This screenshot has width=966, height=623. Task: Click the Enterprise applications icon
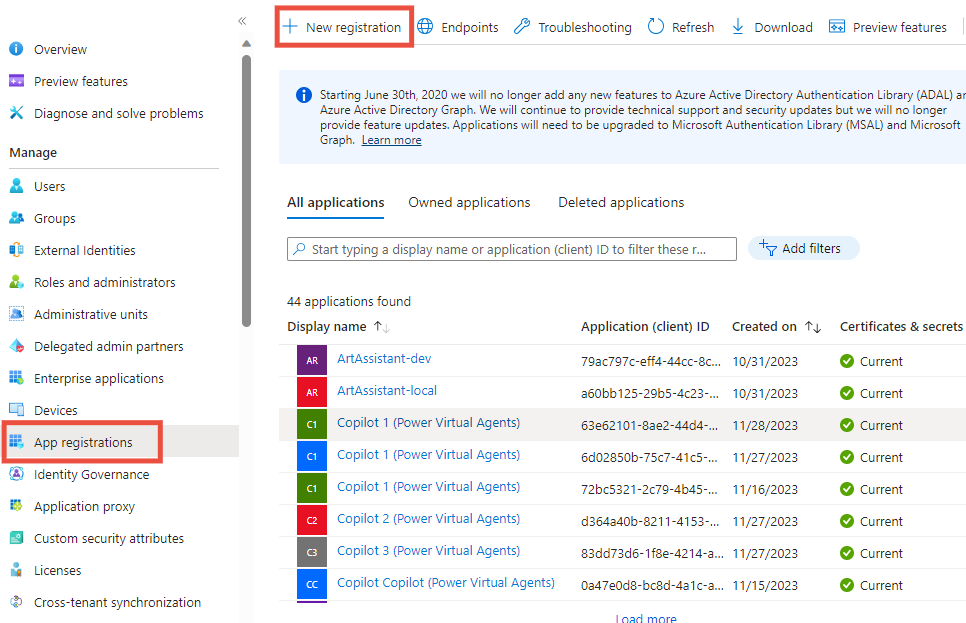coord(17,378)
